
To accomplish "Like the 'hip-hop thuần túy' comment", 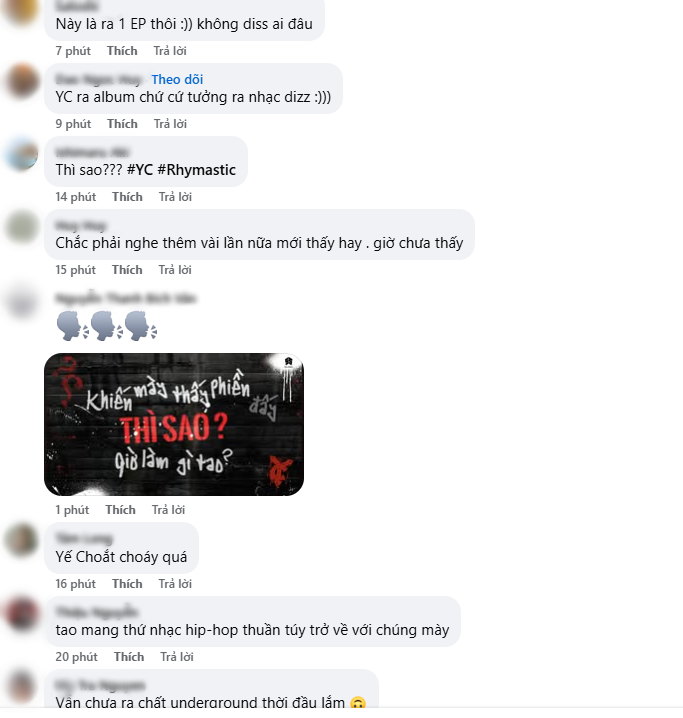I will (x=129, y=657).
